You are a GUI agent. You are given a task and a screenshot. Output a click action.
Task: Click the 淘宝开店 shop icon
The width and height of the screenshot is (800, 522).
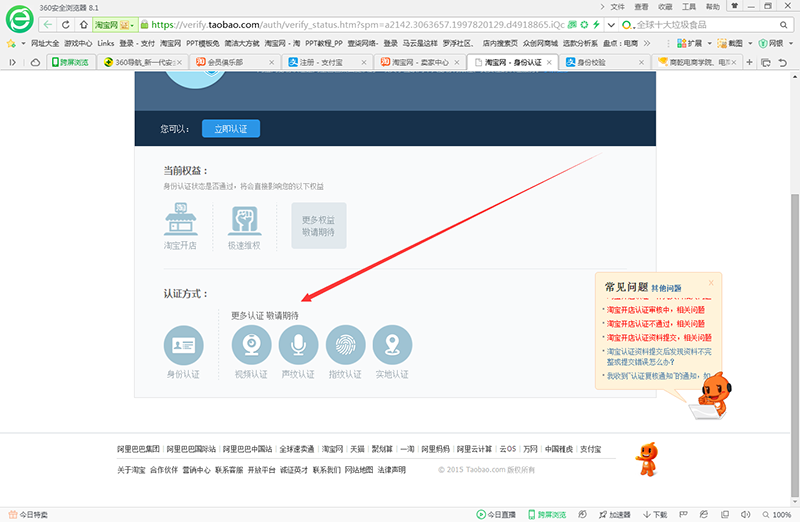point(181,219)
